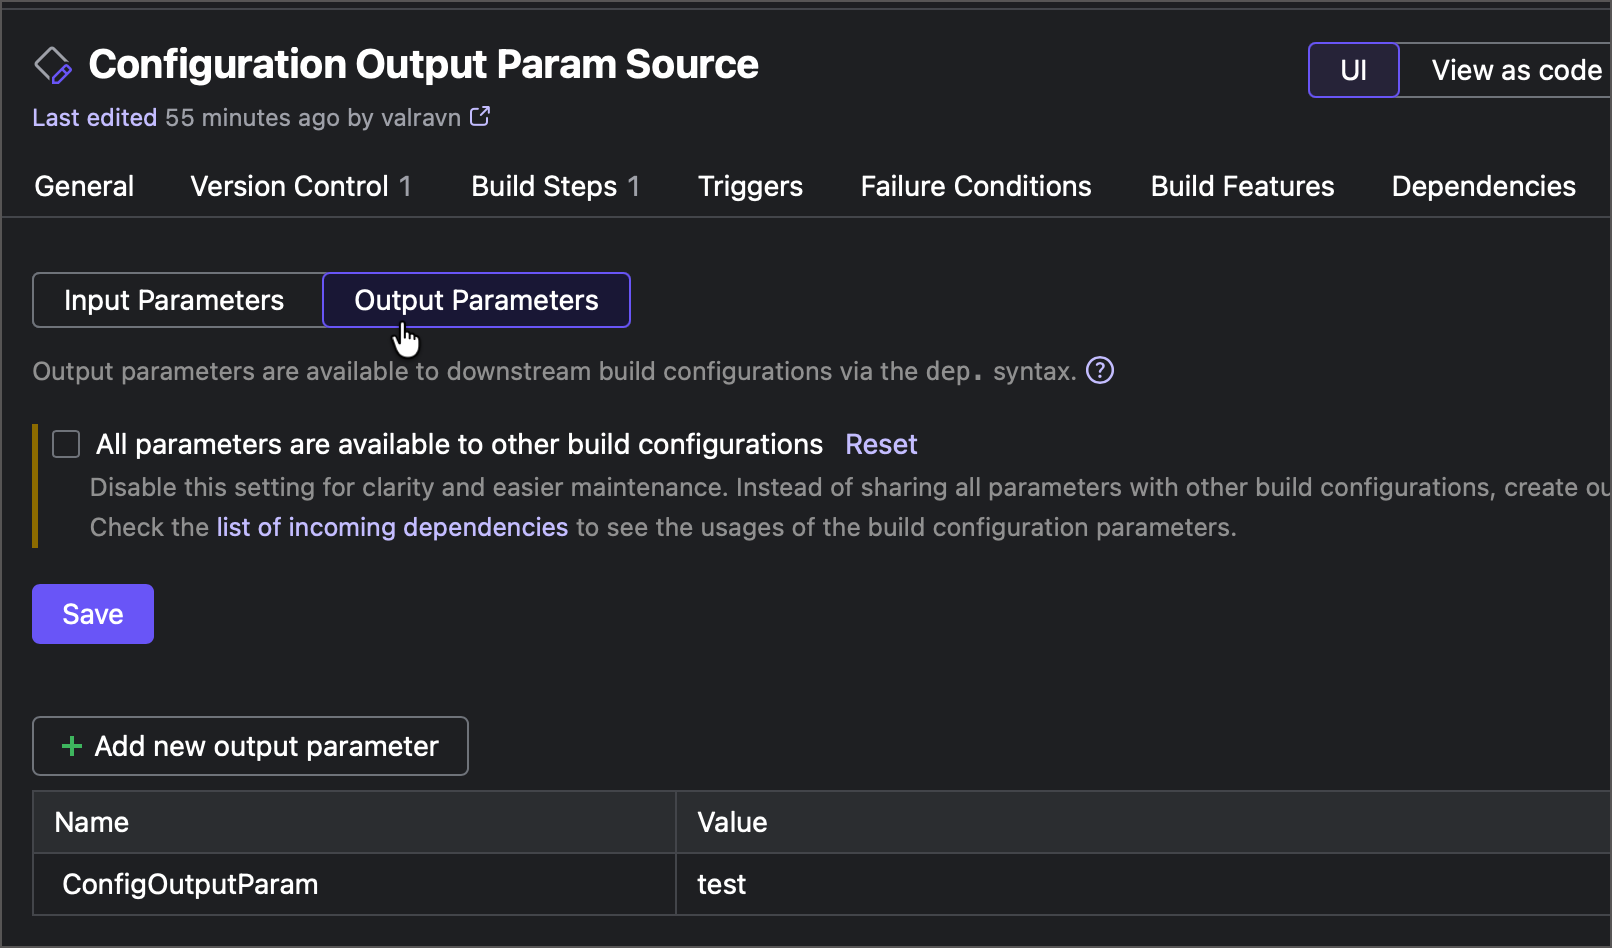Open the Build Features tab
This screenshot has height=948, width=1612.
pyautogui.click(x=1242, y=186)
